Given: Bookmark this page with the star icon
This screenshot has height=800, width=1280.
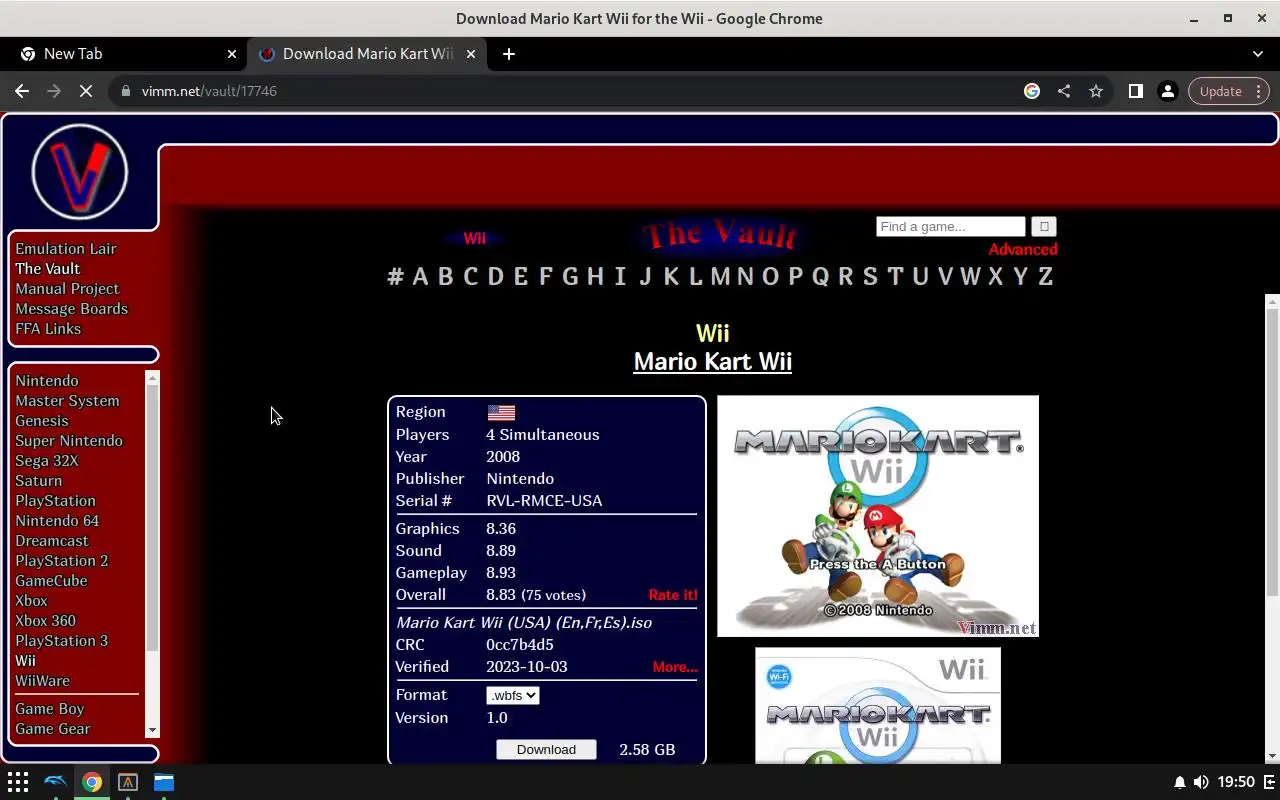Looking at the screenshot, I should pos(1096,91).
